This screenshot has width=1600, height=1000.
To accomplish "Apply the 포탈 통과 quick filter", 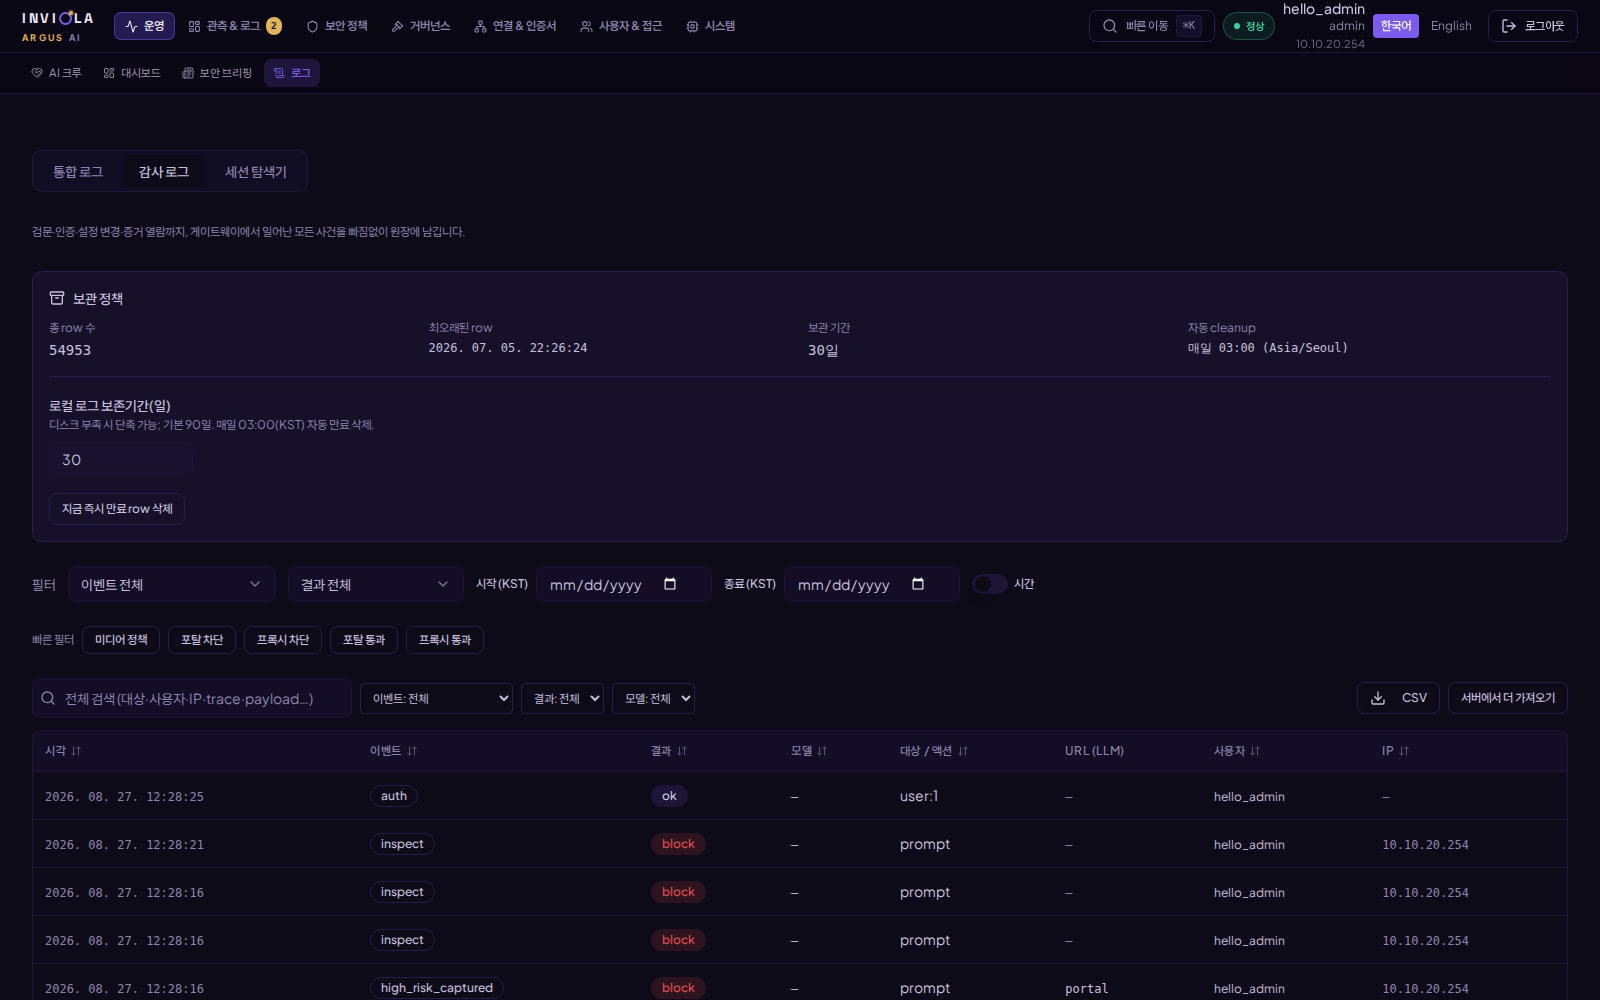I will [x=364, y=640].
